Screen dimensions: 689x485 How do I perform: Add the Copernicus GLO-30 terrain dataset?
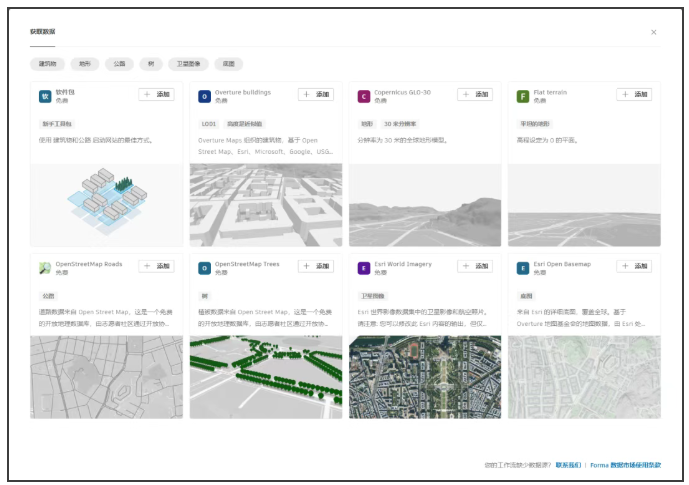pyautogui.click(x=475, y=94)
